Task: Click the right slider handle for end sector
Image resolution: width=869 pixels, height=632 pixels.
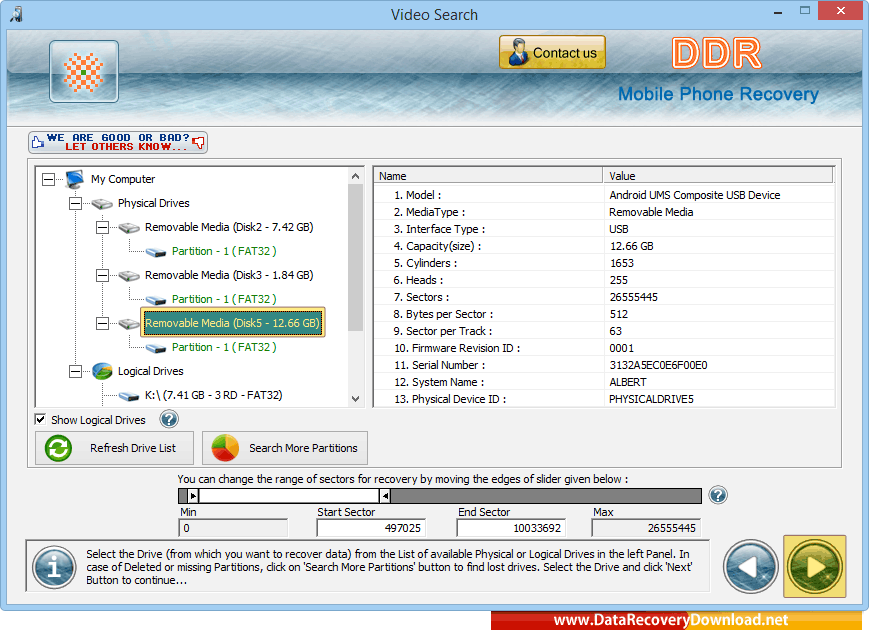Action: pyautogui.click(x=385, y=496)
